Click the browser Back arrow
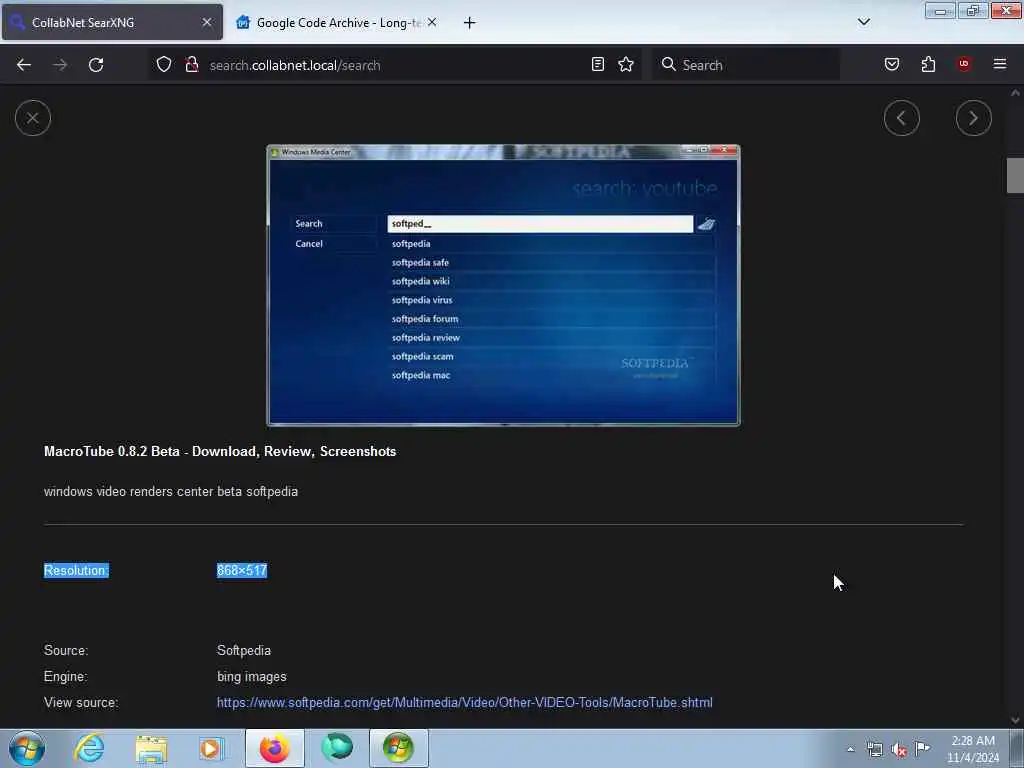Image resolution: width=1024 pixels, height=768 pixels. (24, 65)
